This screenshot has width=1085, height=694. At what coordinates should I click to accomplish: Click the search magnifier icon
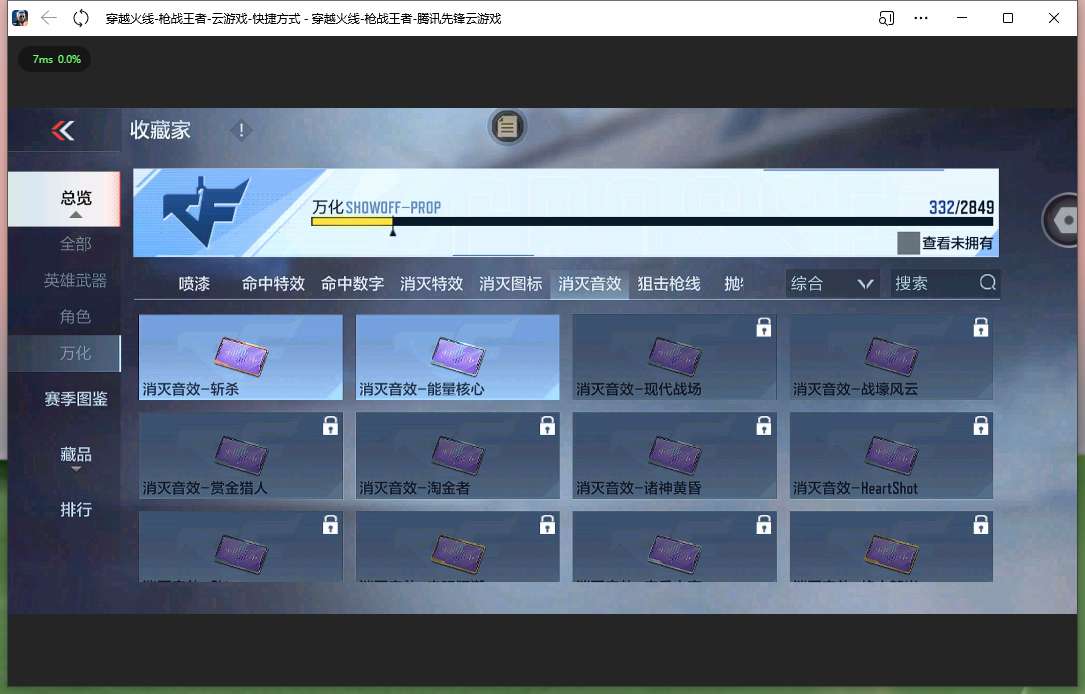tap(987, 282)
